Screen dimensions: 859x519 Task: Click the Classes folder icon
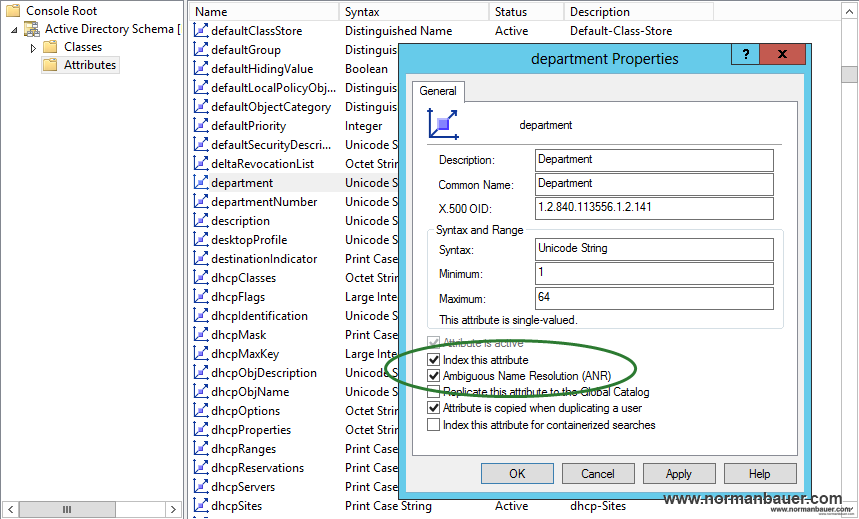point(50,47)
